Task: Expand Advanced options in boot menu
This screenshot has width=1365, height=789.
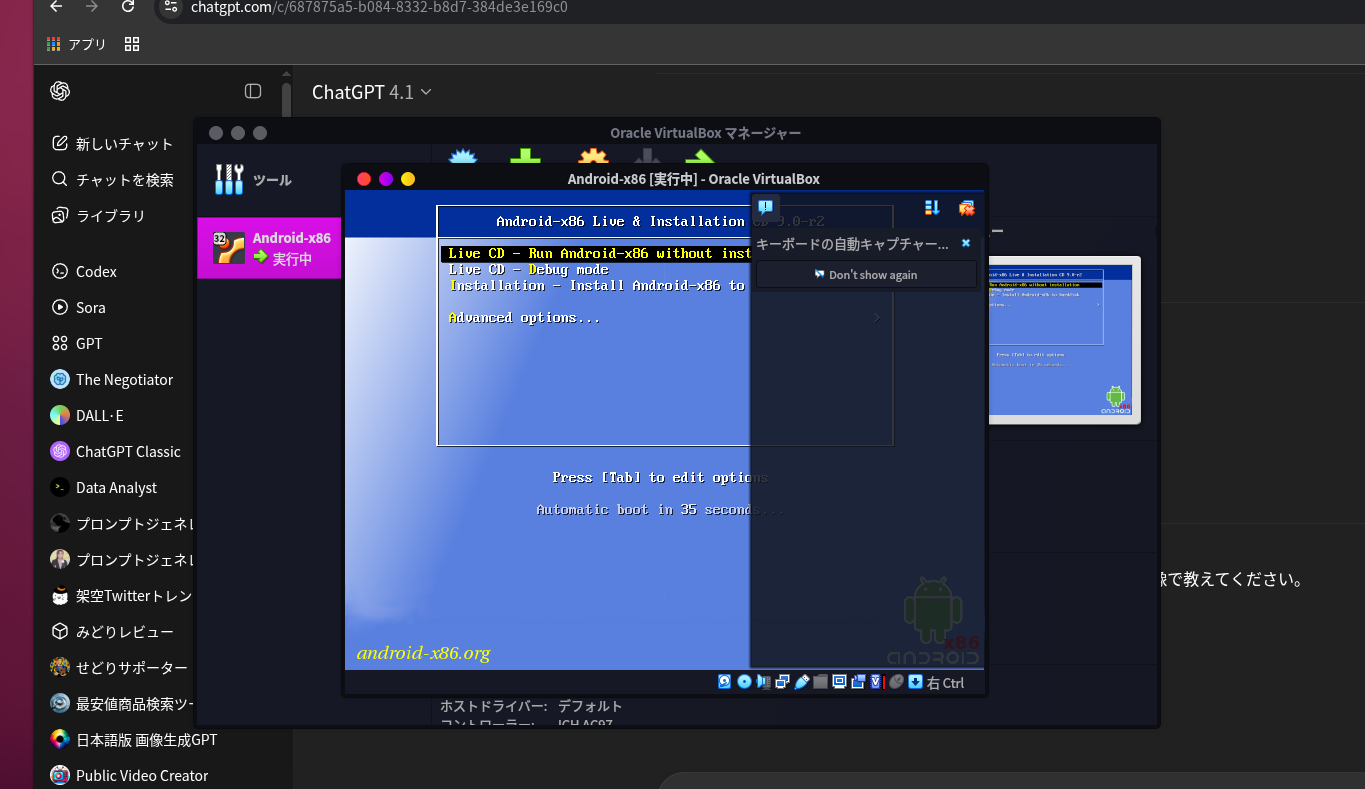Action: [524, 318]
